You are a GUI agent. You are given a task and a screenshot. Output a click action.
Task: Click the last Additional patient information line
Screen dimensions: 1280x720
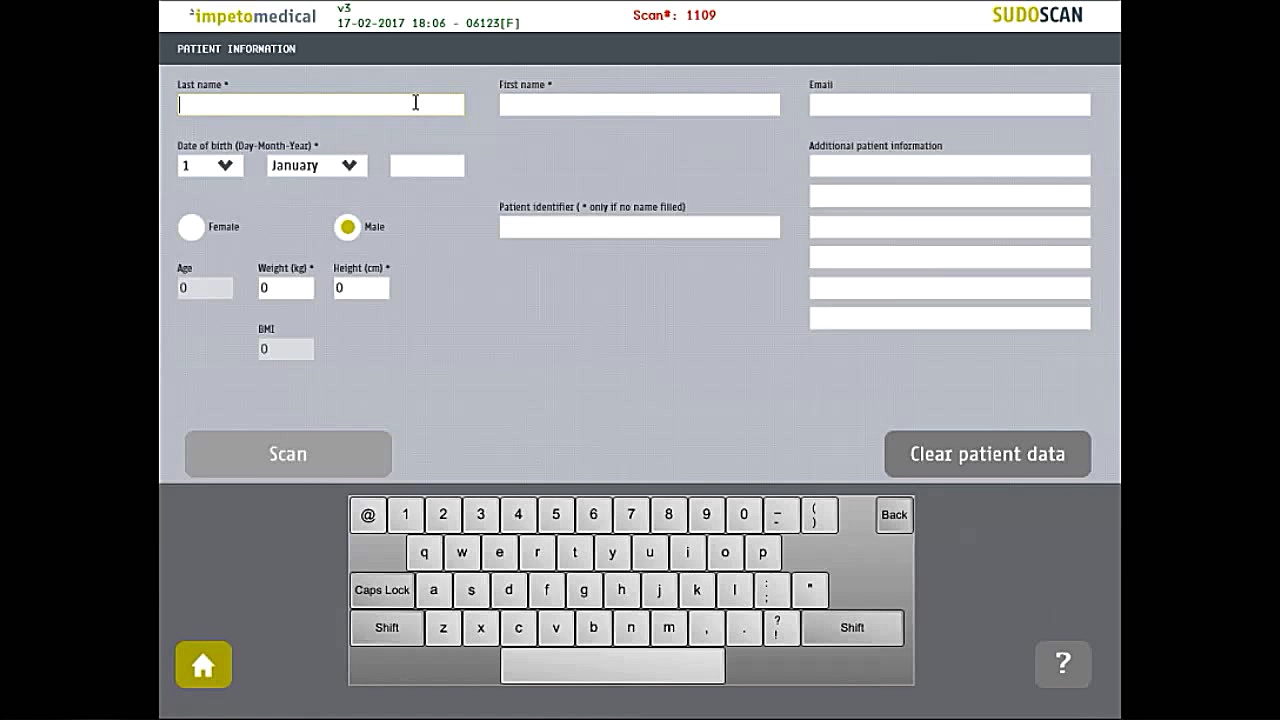click(x=950, y=318)
